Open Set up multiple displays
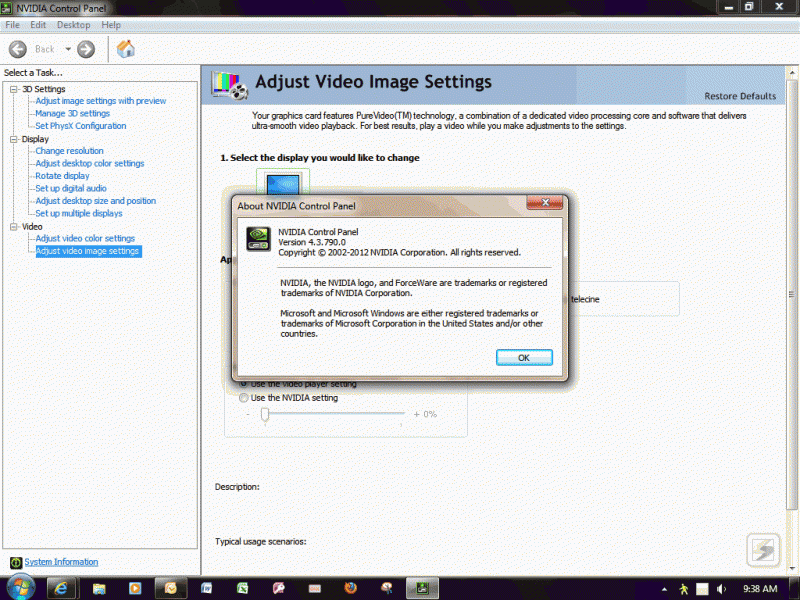 coord(79,213)
